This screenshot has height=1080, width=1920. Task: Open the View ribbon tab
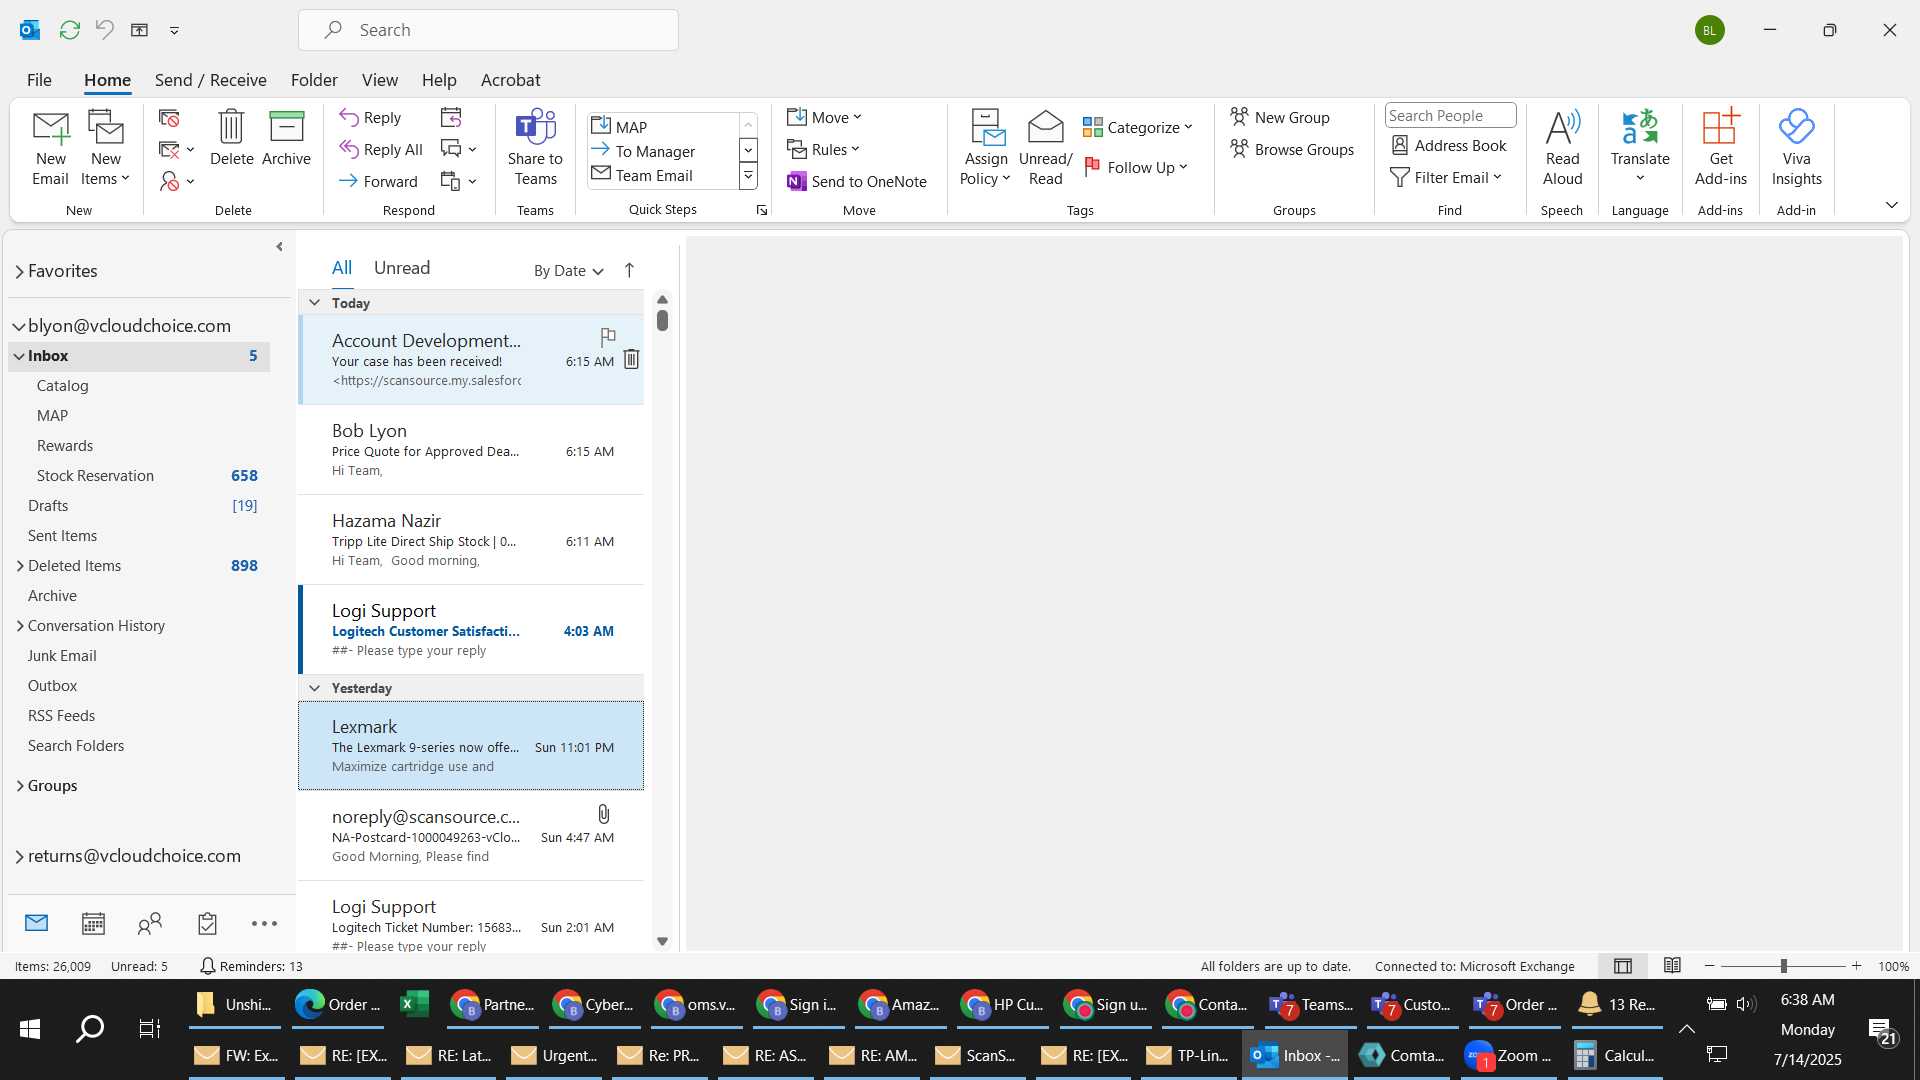coord(379,80)
